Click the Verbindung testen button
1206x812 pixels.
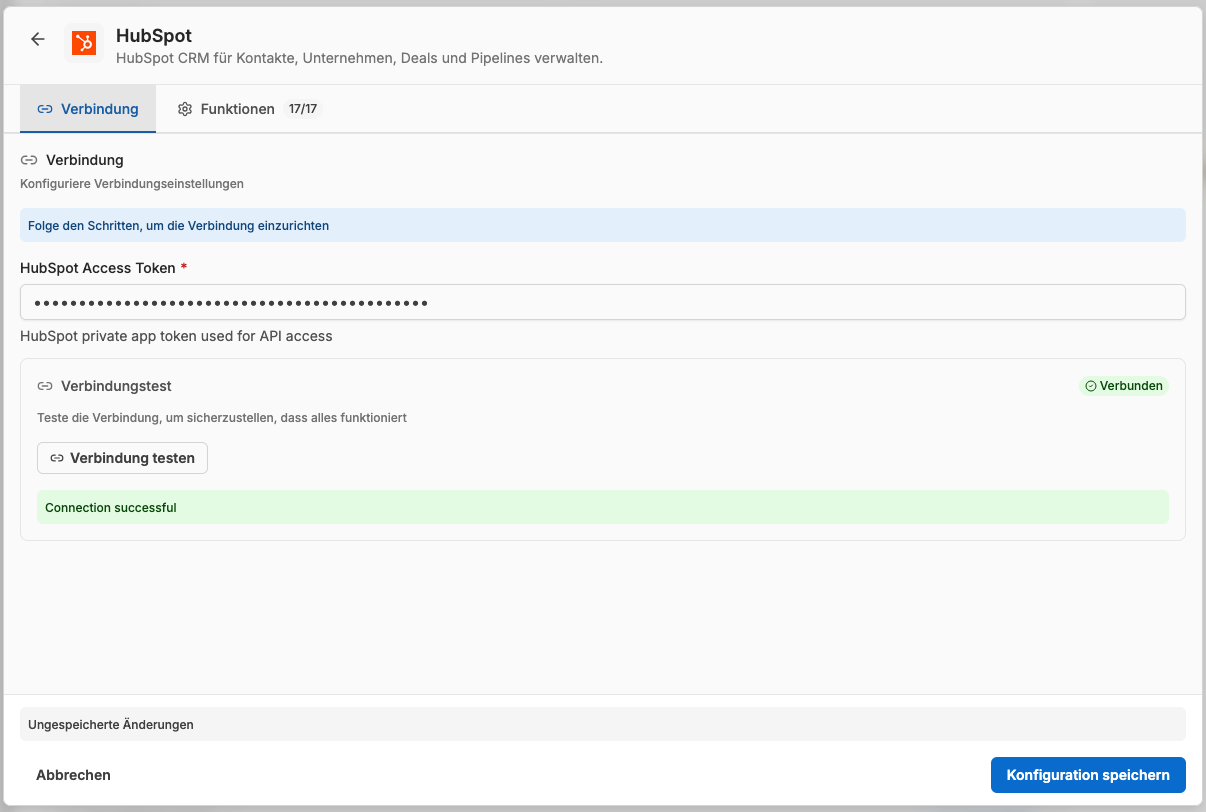pyautogui.click(x=123, y=458)
